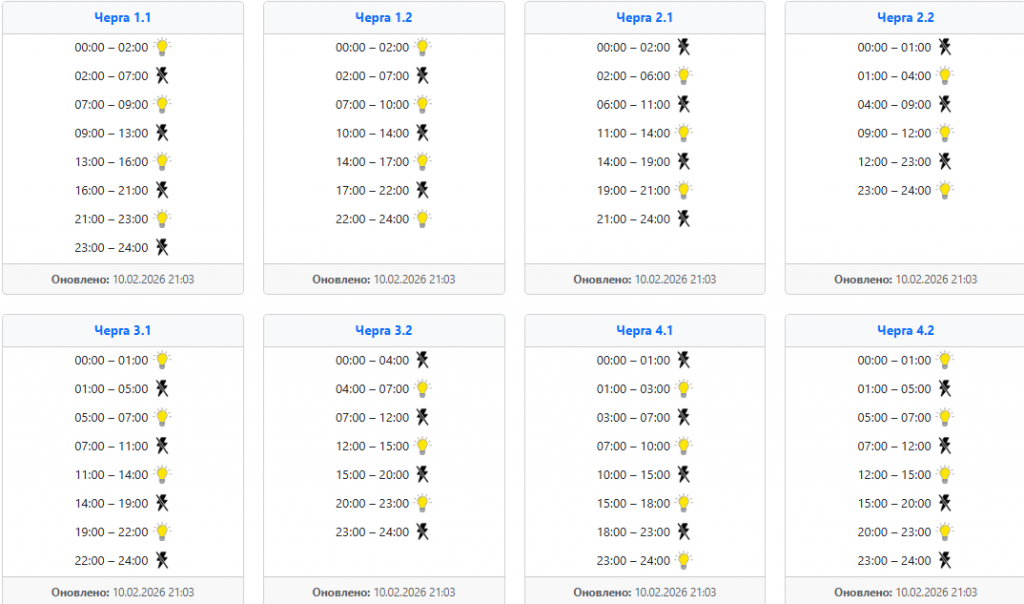The width and height of the screenshot is (1024, 604).
Task: Click power-off icon for 12:00 – 23:00 in Черга 2.2
Action: point(945,161)
